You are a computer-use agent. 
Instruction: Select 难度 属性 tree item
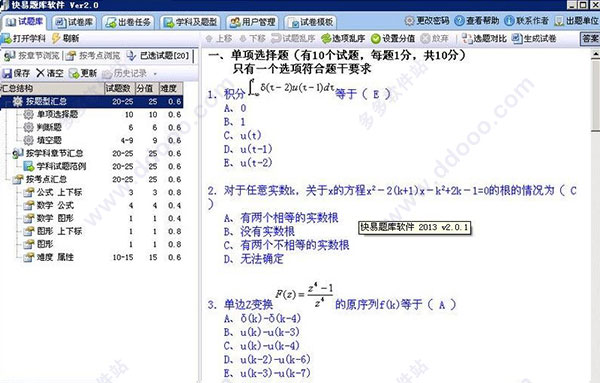(55, 258)
